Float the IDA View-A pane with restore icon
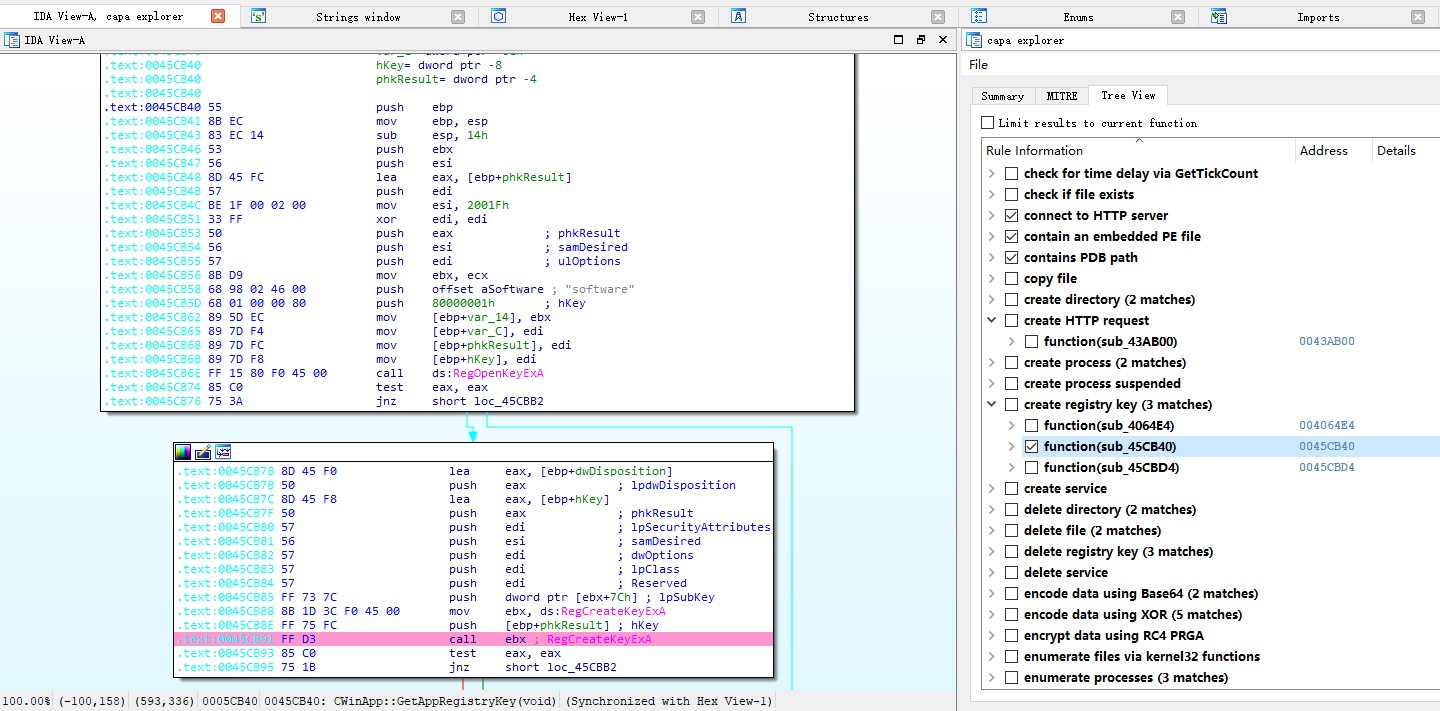1440x711 pixels. point(921,40)
